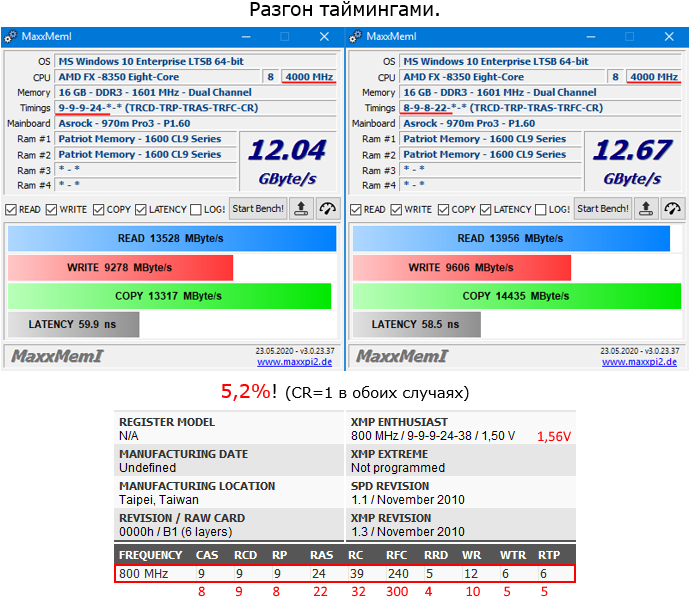Enable LOG! checkbox in left MaxxMemI window
The width and height of the screenshot is (691, 599).
pyautogui.click(x=196, y=210)
